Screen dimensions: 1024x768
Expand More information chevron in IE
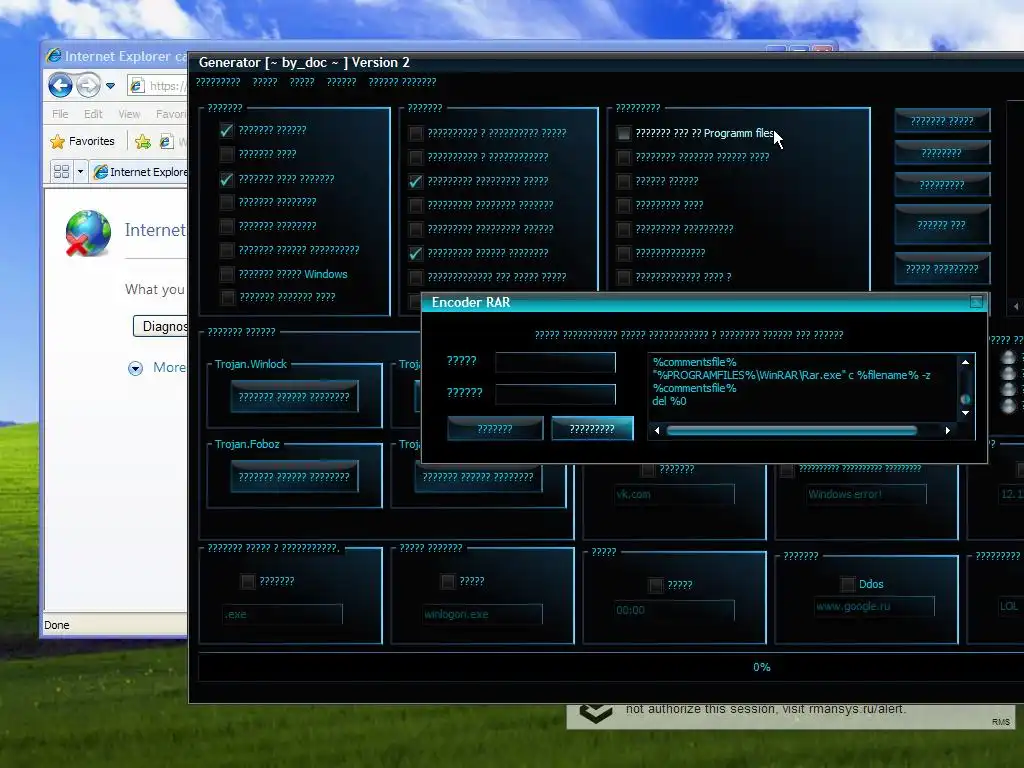(x=135, y=368)
